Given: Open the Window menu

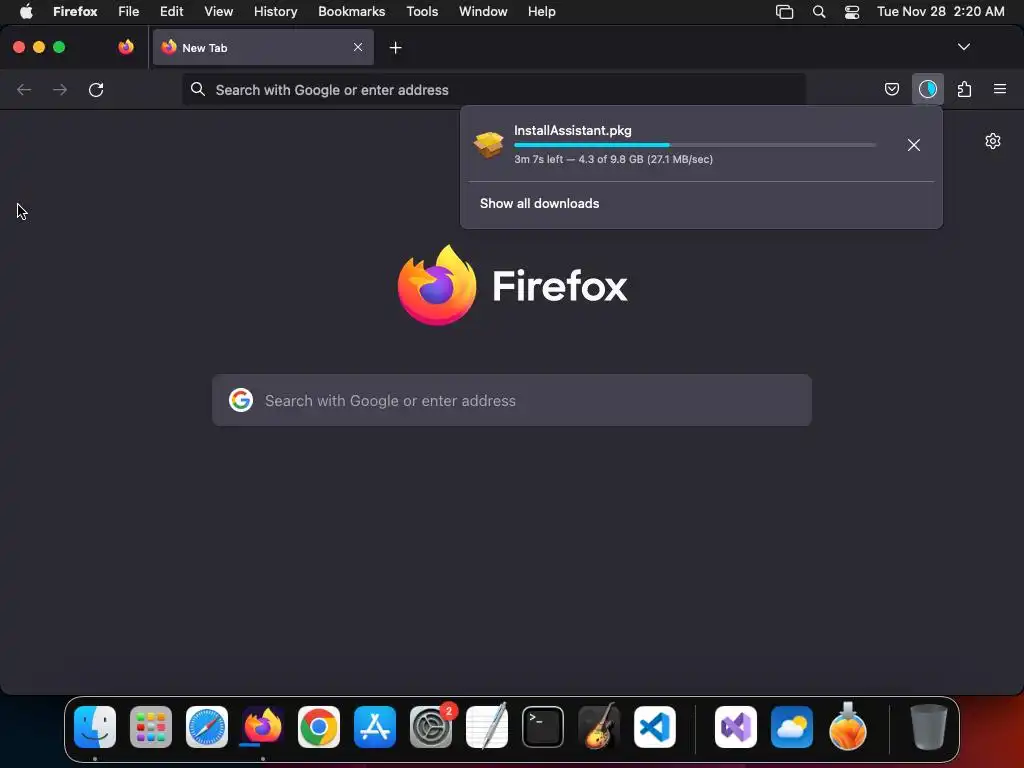Looking at the screenshot, I should [x=483, y=12].
